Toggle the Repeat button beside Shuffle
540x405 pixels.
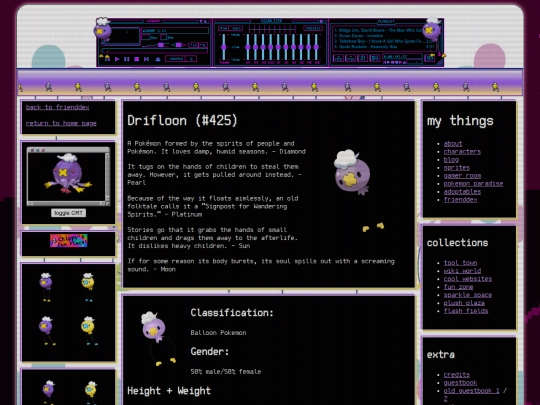click(191, 59)
